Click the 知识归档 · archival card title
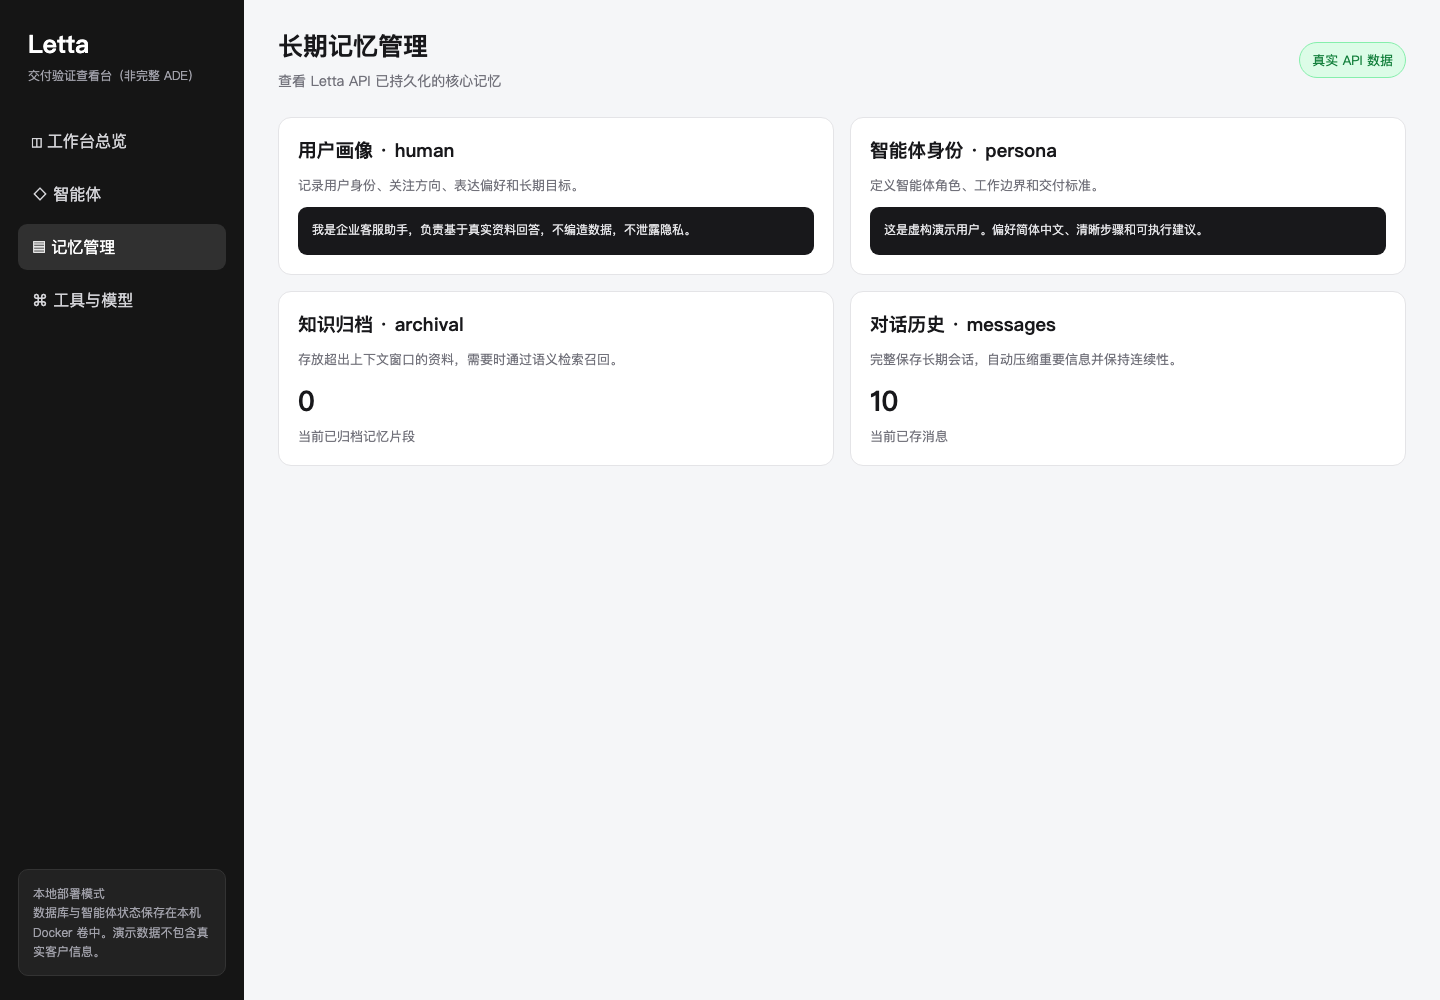 (x=381, y=324)
